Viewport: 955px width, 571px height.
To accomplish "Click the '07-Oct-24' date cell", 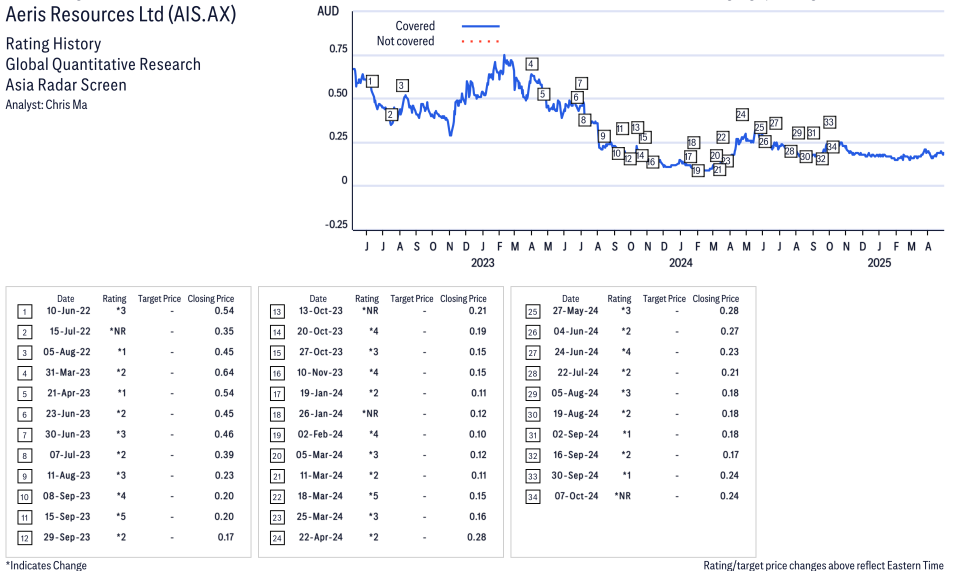I will (576, 496).
